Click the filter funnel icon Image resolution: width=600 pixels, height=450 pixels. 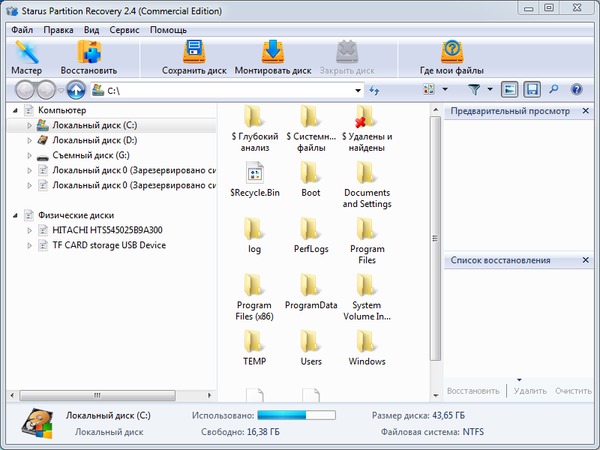[474, 90]
